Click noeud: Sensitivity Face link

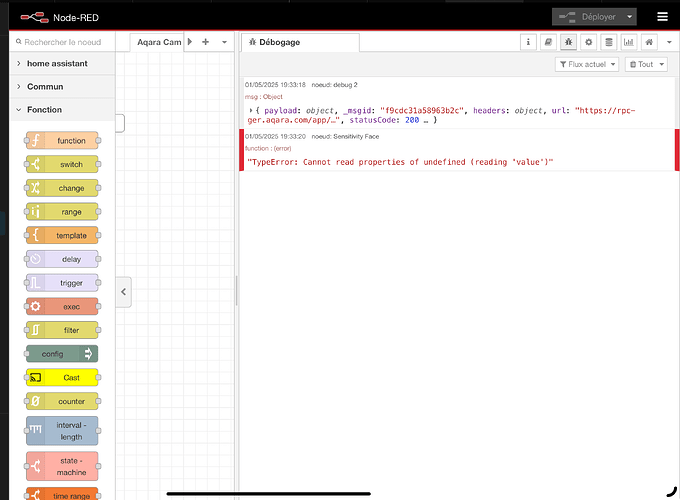tap(345, 136)
